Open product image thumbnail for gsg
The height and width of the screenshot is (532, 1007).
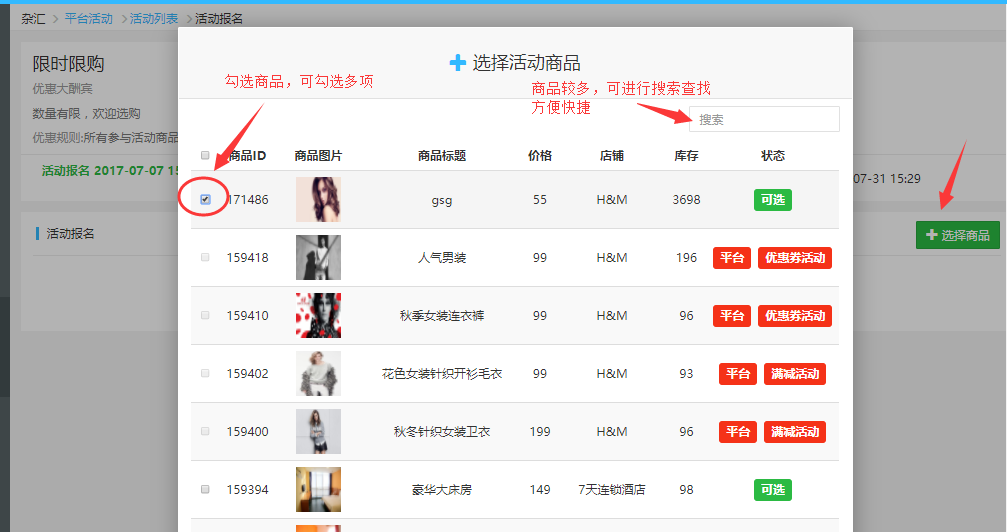pyautogui.click(x=318, y=199)
